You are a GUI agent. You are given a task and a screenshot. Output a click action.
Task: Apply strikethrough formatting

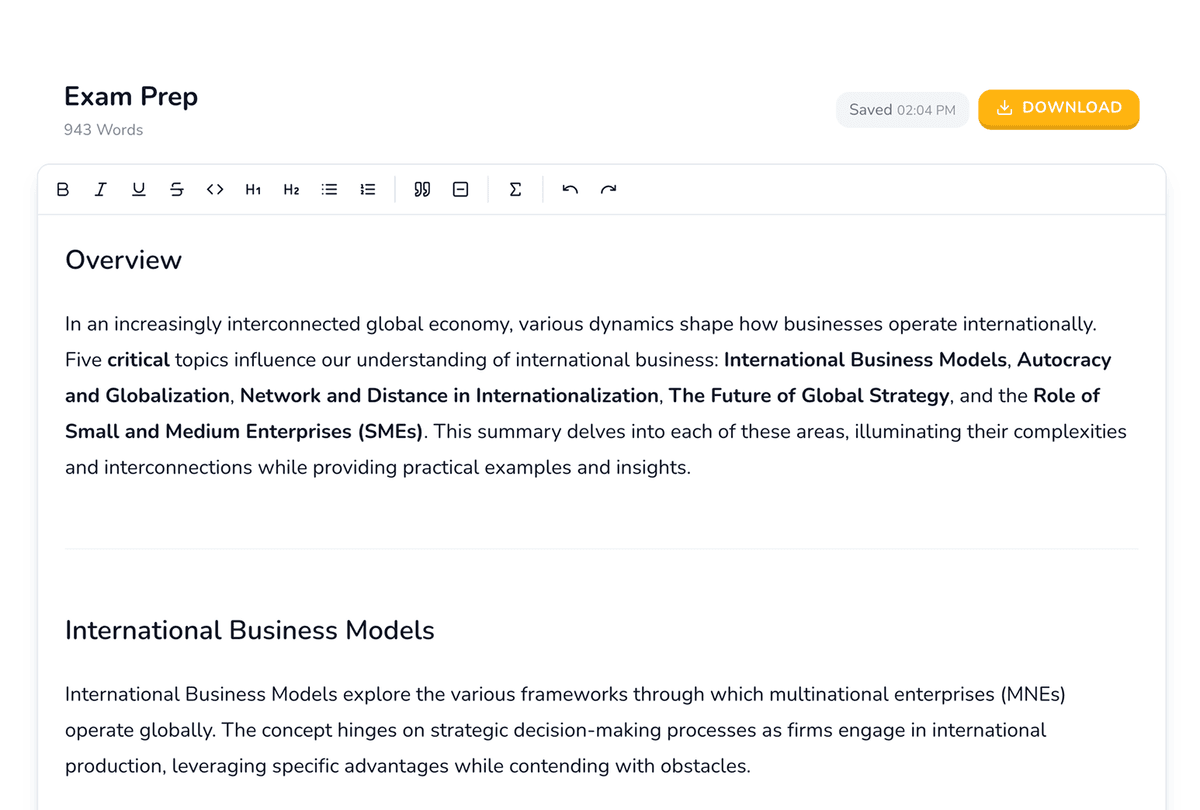coord(177,189)
